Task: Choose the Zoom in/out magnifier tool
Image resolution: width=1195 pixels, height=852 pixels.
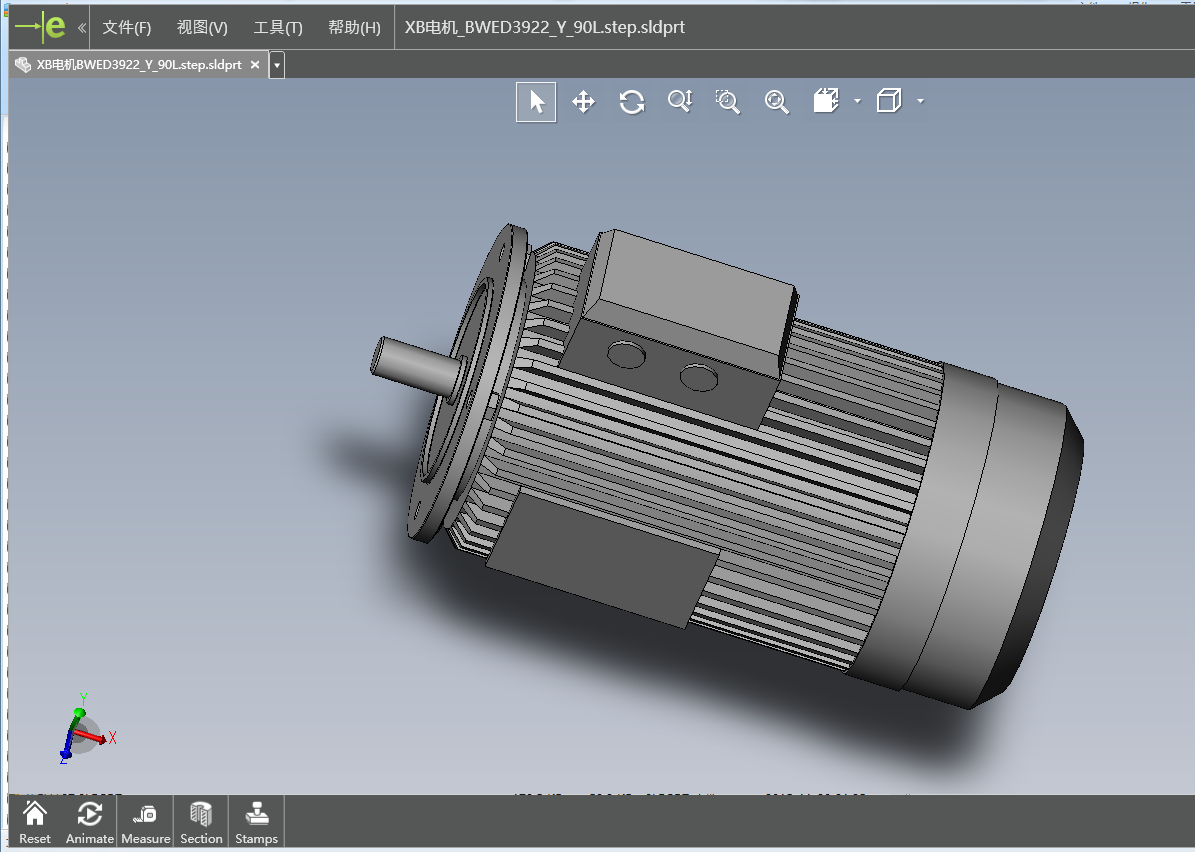Action: tap(680, 102)
